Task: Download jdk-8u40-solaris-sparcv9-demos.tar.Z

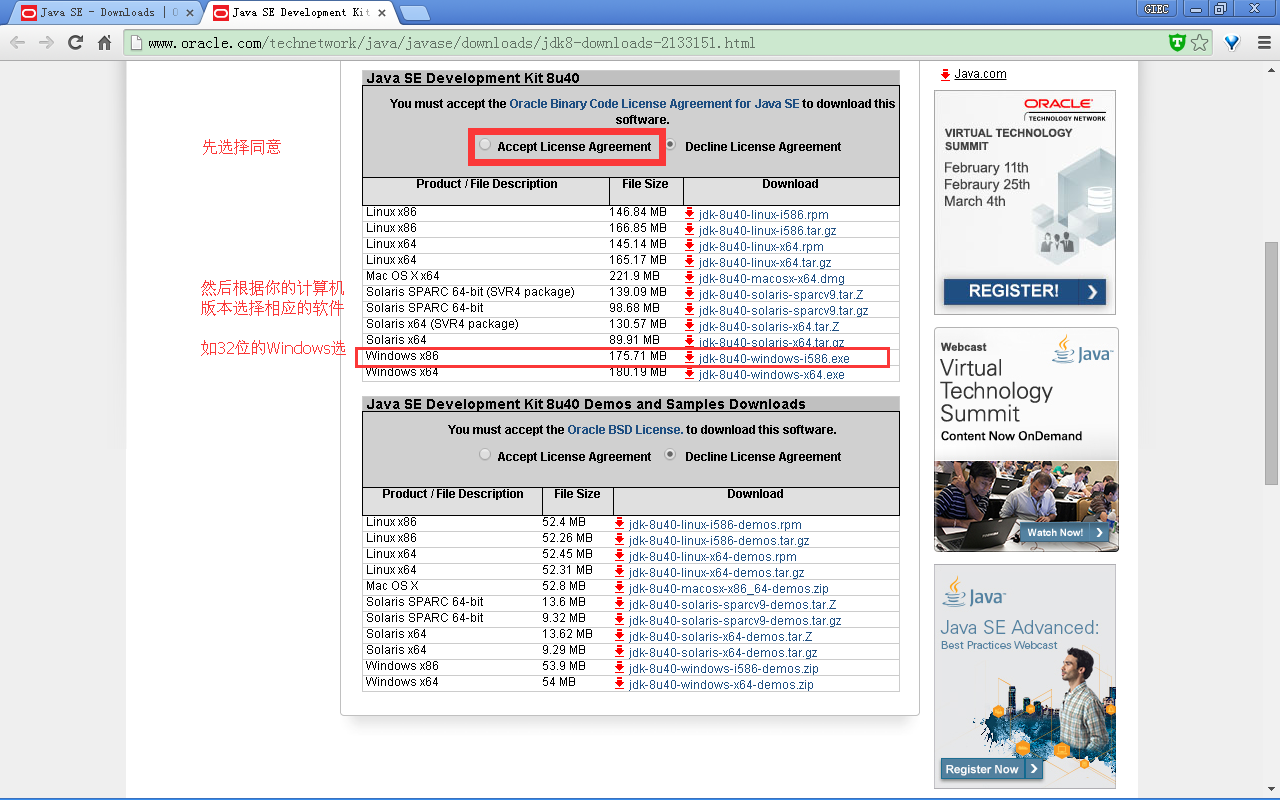Action: click(x=733, y=605)
